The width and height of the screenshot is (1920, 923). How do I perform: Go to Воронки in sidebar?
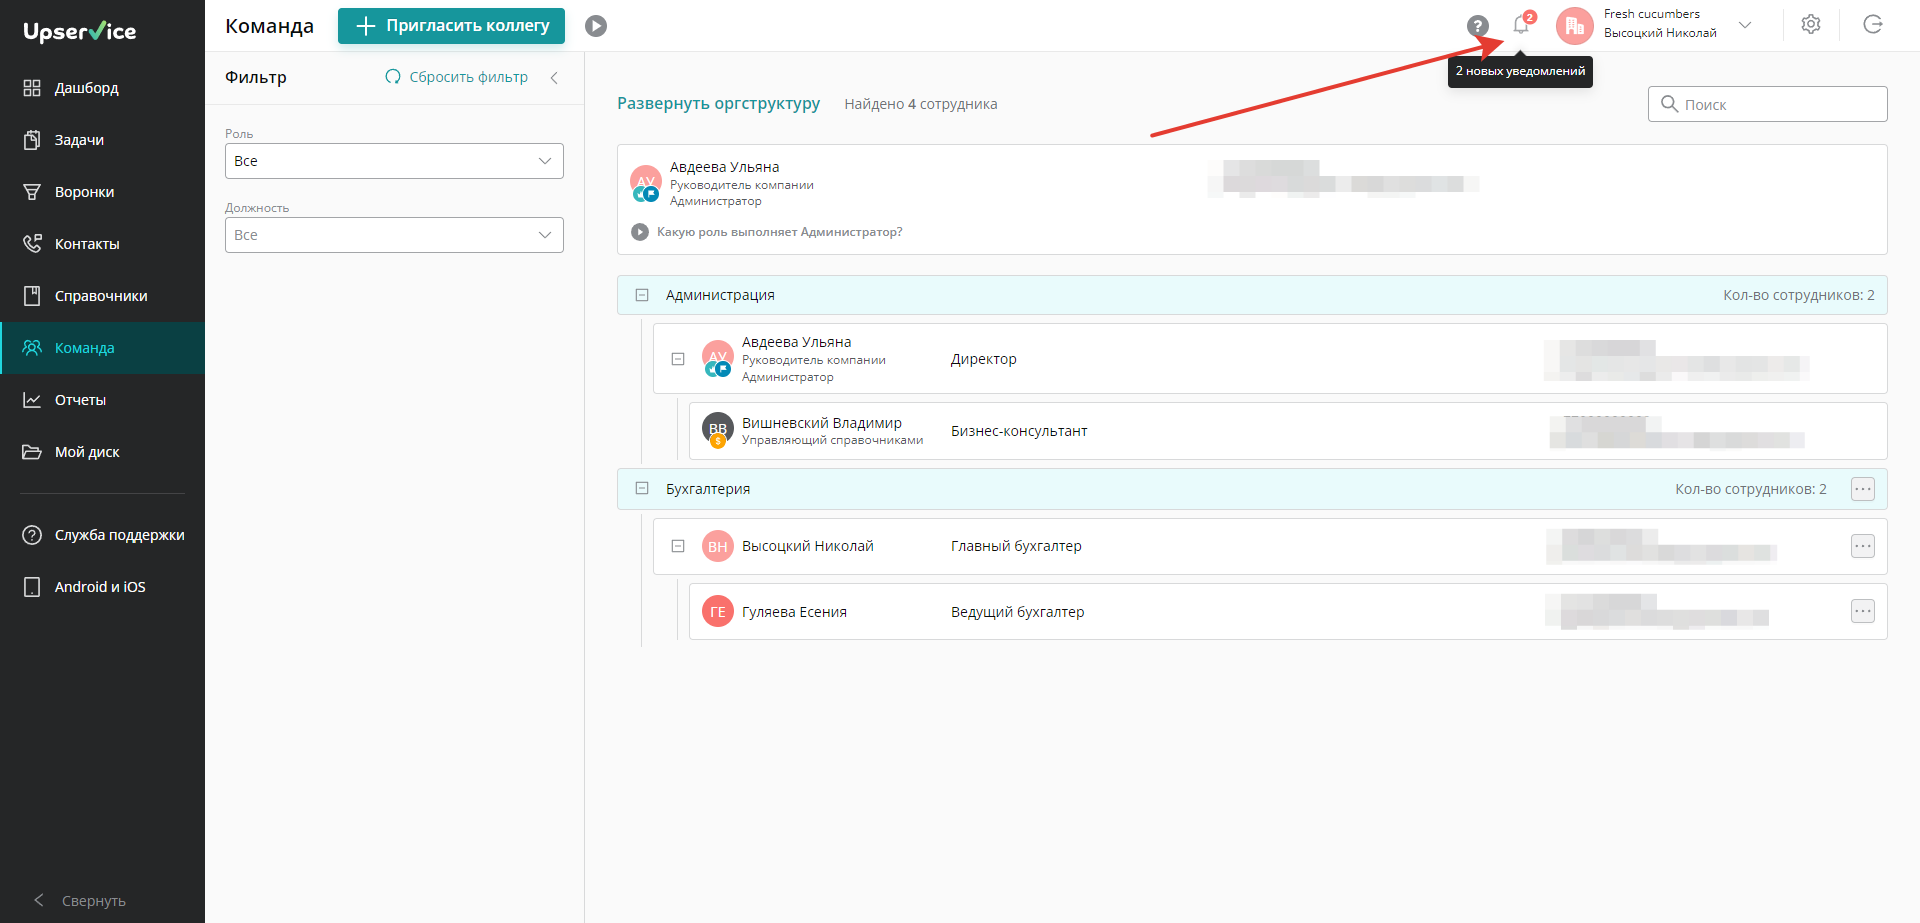pyautogui.click(x=102, y=192)
